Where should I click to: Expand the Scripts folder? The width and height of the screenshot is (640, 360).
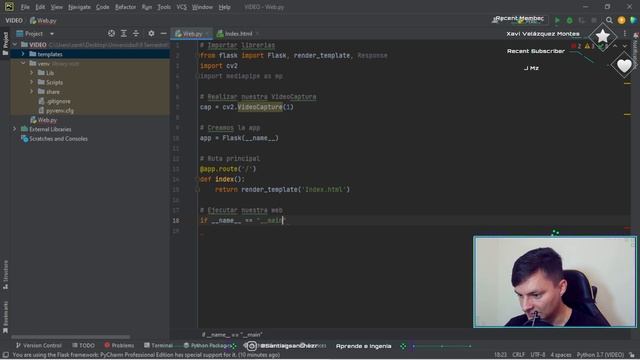pos(31,82)
